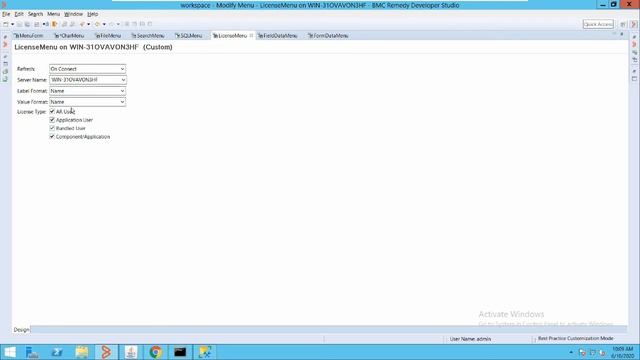
Task: Click the bottom icon in the left sidebar
Action: coord(5,80)
